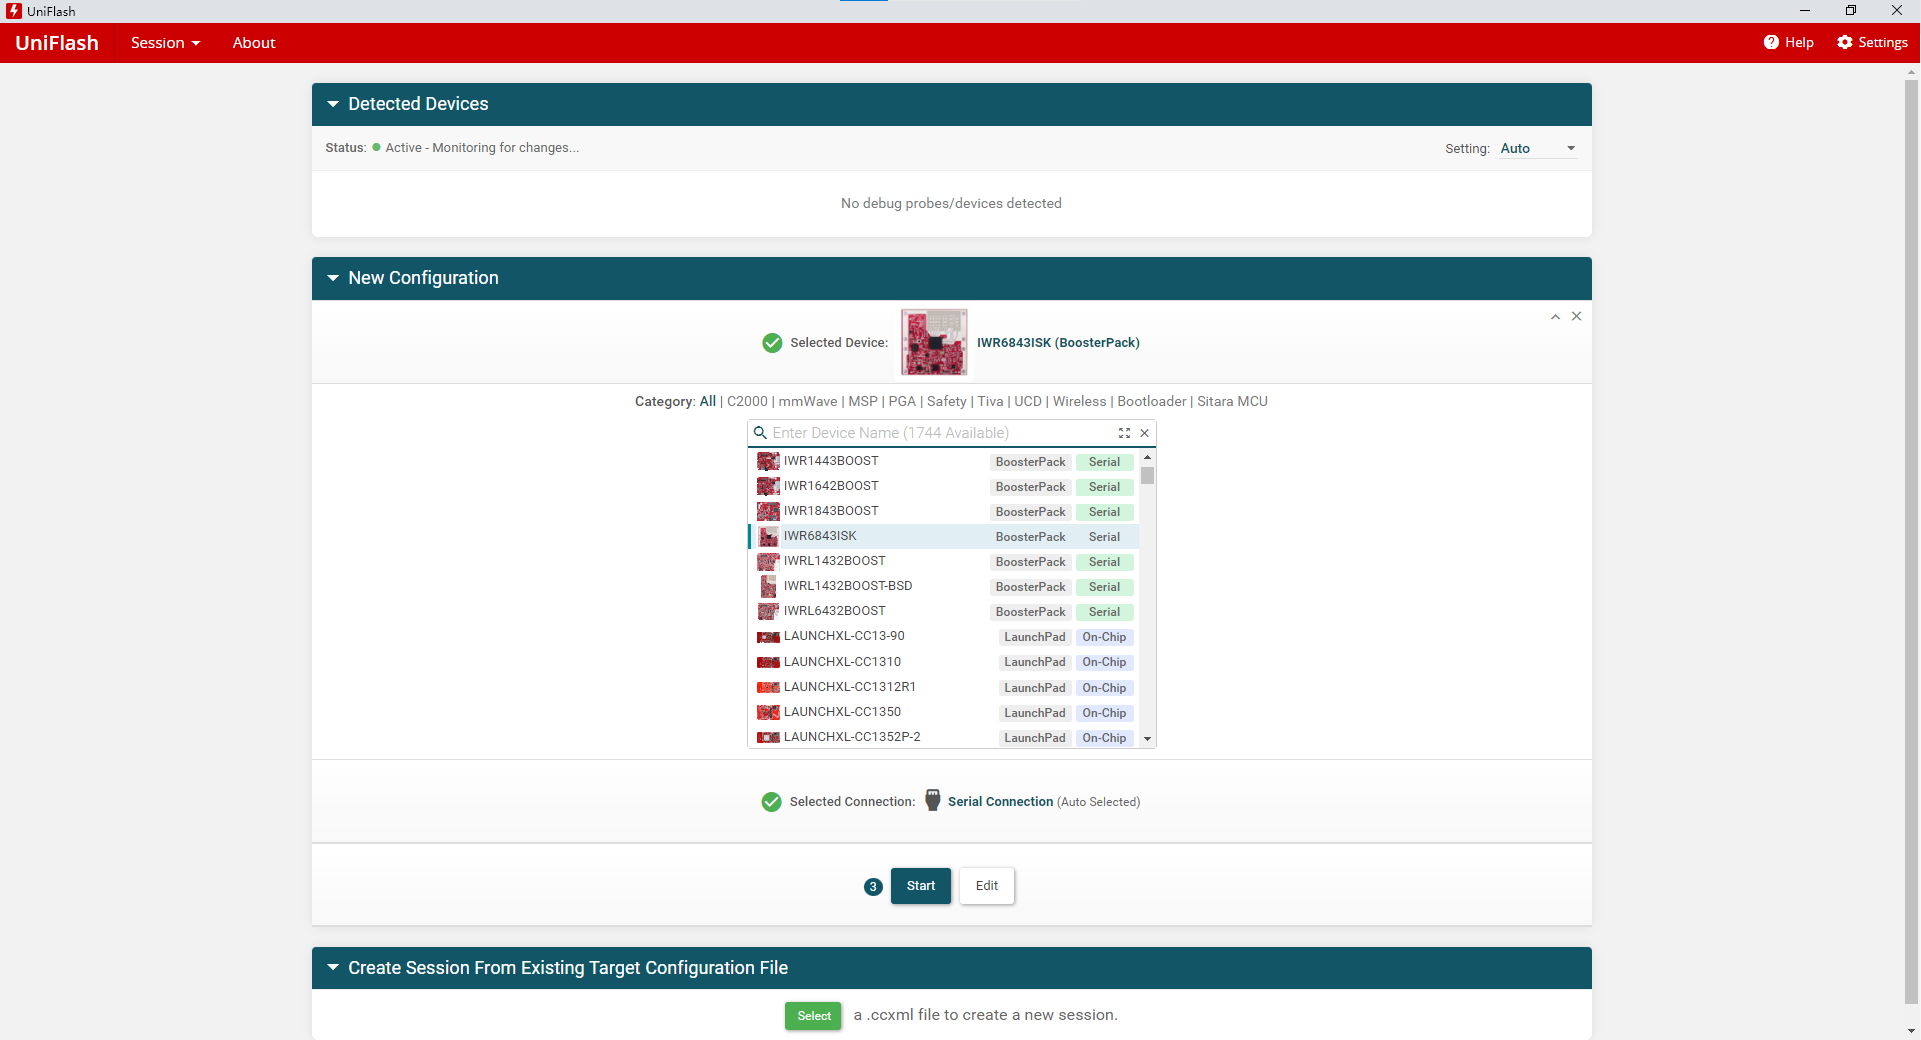Click Serial tag on IWR1642BOOST row
The image size is (1921, 1040).
(x=1104, y=487)
